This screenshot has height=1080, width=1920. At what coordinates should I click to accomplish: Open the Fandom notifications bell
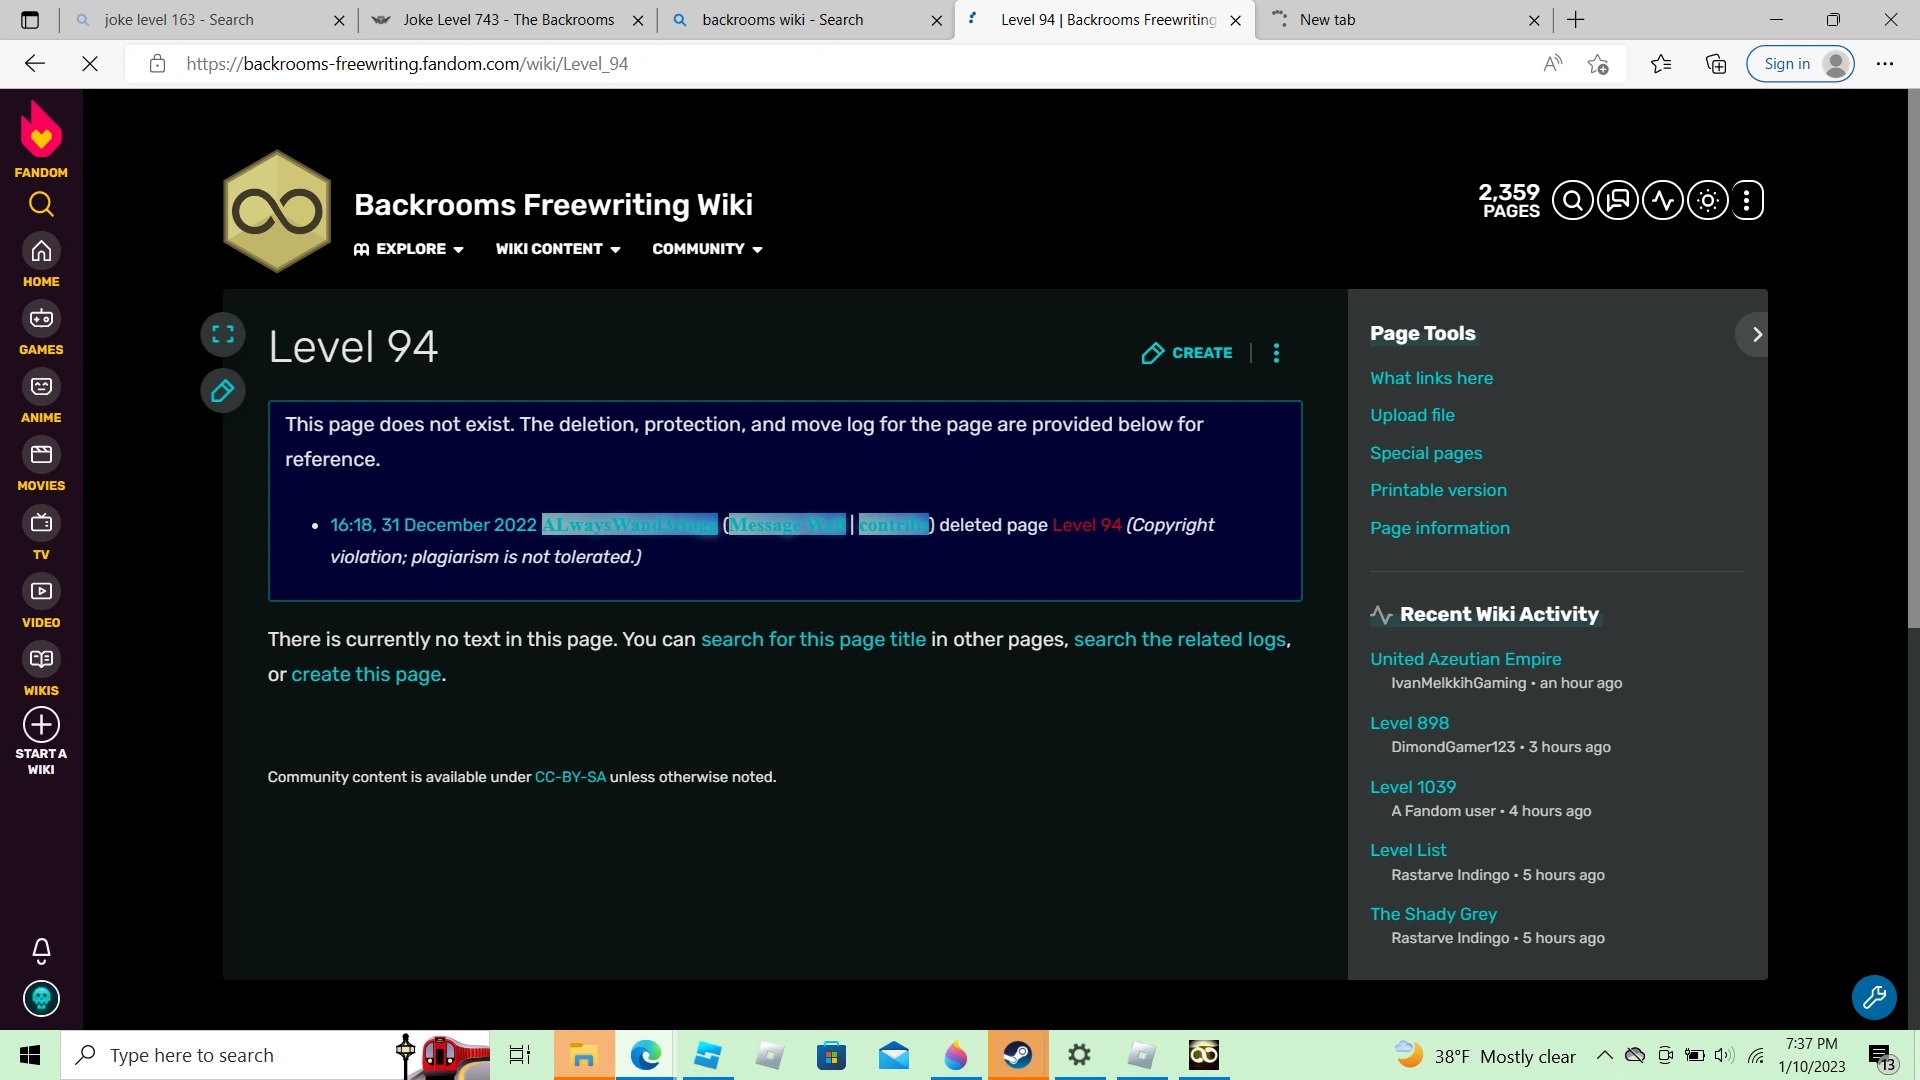pos(41,950)
